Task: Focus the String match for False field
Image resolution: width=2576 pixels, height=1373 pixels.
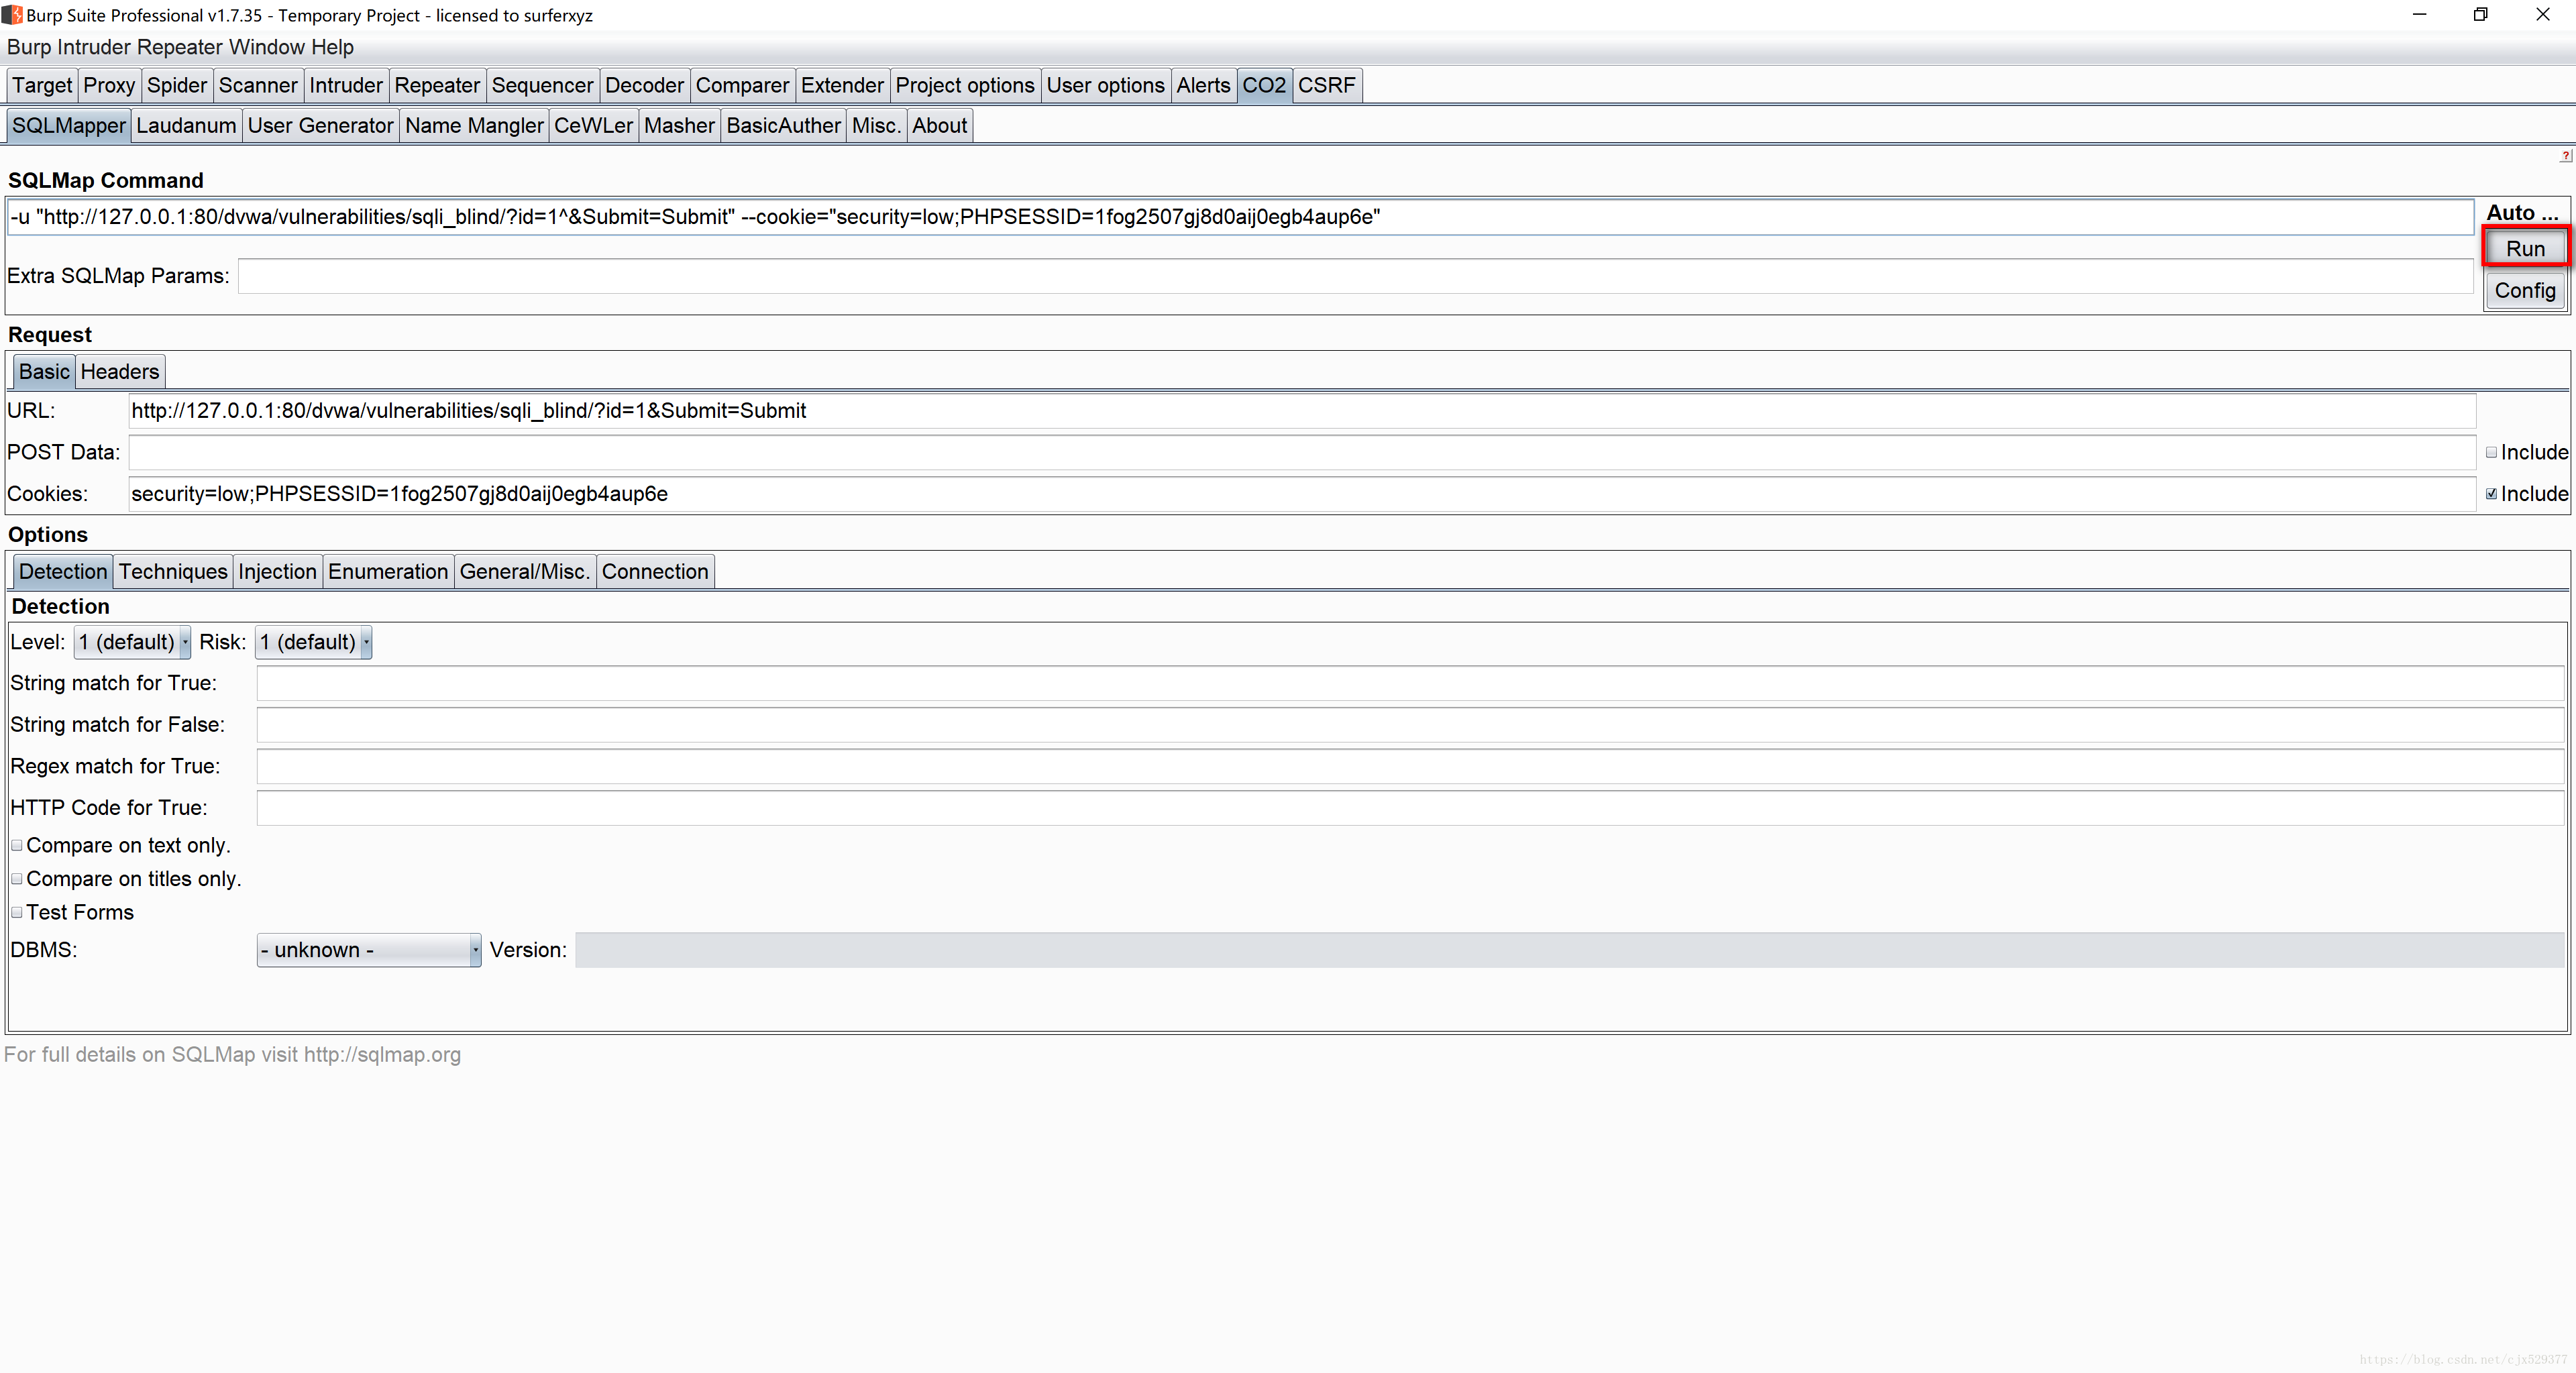Action: 1410,725
